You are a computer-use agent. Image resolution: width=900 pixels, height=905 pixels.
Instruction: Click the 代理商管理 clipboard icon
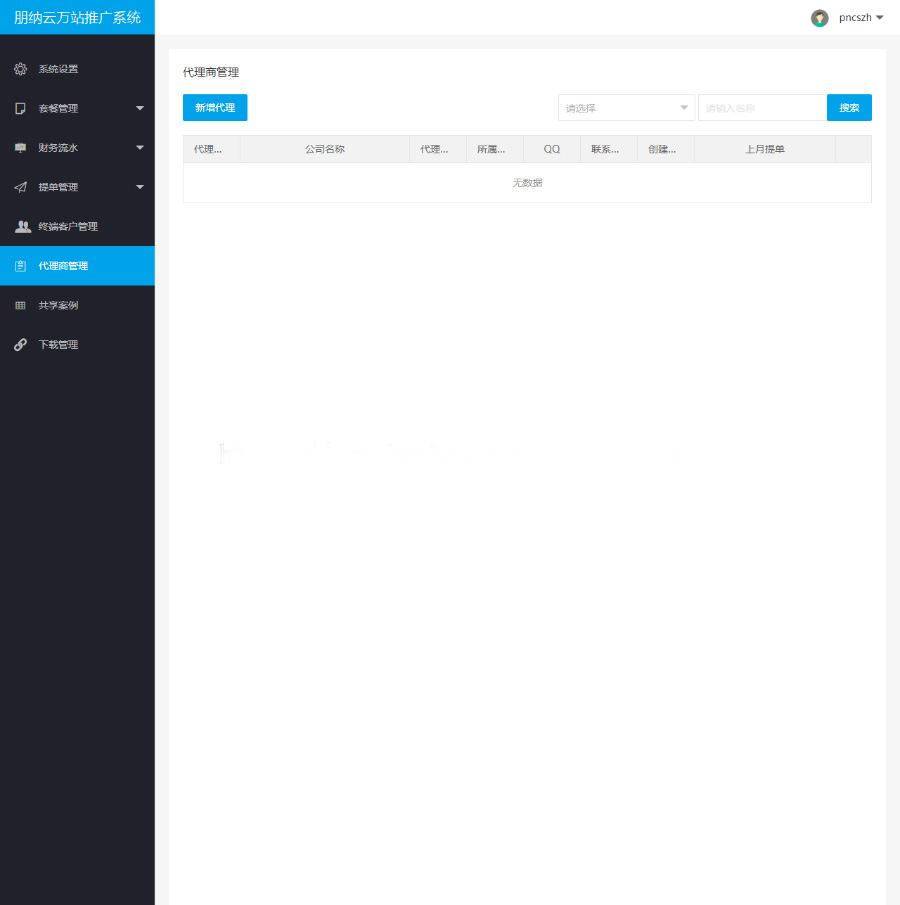pos(20,266)
